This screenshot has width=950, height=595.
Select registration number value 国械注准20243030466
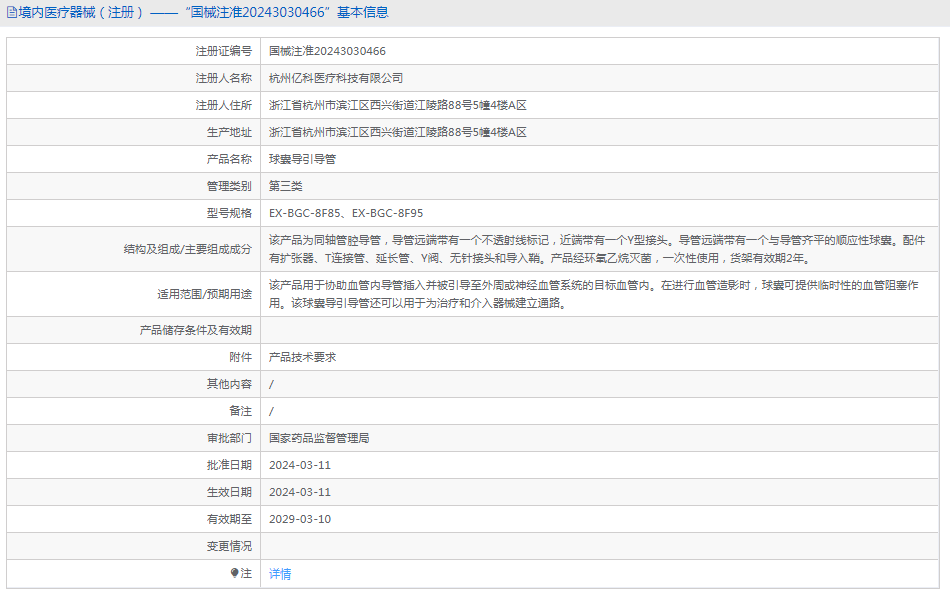click(x=327, y=52)
